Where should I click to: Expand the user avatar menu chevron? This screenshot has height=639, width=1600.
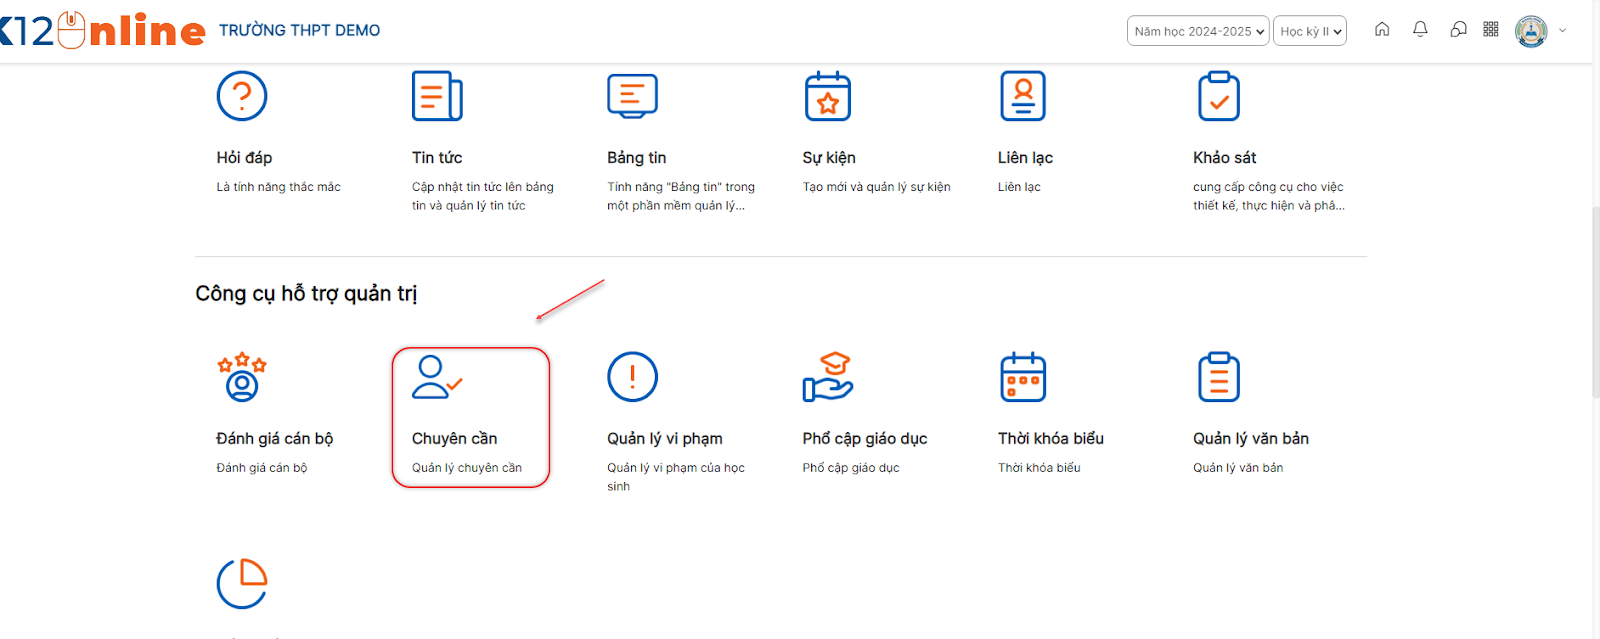[x=1563, y=31]
